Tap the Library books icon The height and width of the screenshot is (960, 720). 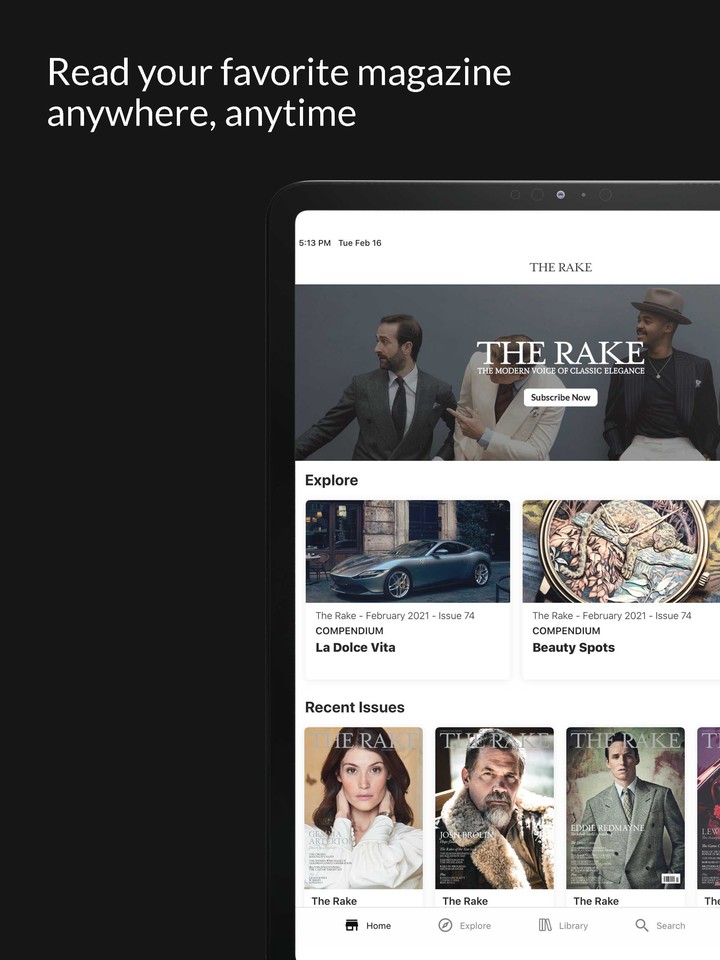545,925
